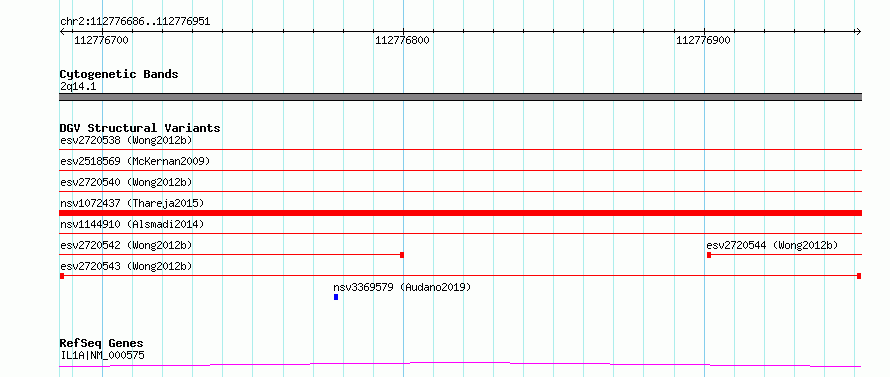Select variant esv2518569 (McKernan2009)
Image resolution: width=890 pixels, height=377 pixels.
(x=135, y=161)
